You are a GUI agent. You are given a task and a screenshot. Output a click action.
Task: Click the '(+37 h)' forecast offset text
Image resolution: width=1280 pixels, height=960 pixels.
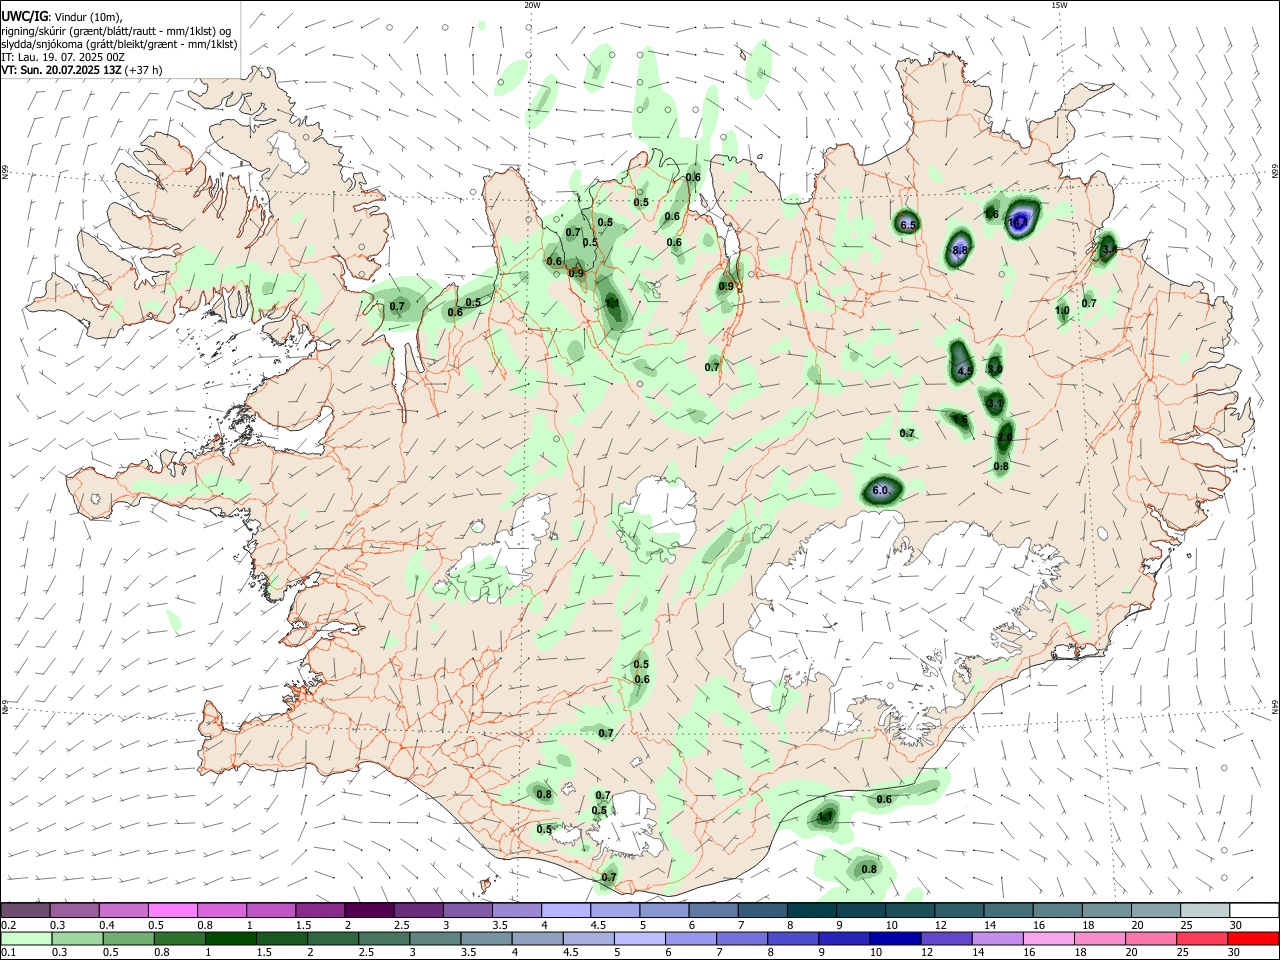(144, 70)
